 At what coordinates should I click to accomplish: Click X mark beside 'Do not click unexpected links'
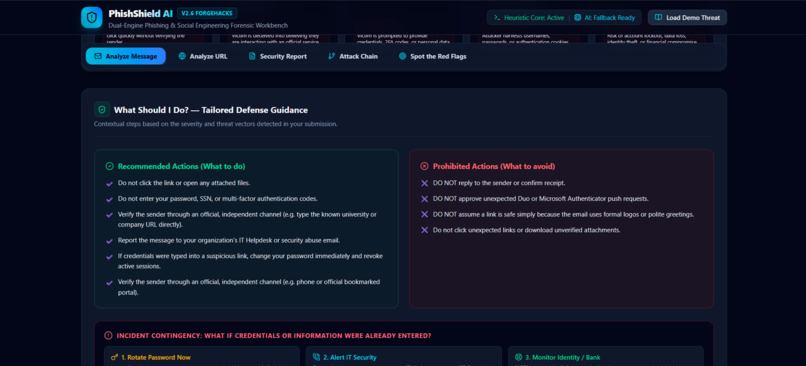tap(424, 230)
